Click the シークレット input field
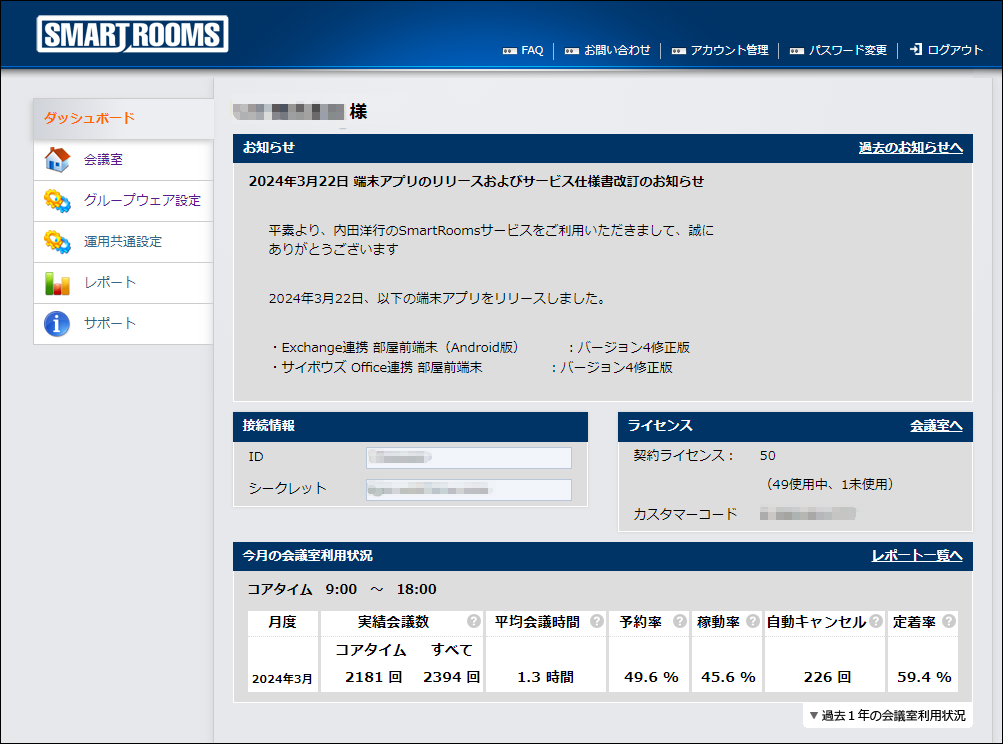The height and width of the screenshot is (744, 1003). click(x=468, y=490)
